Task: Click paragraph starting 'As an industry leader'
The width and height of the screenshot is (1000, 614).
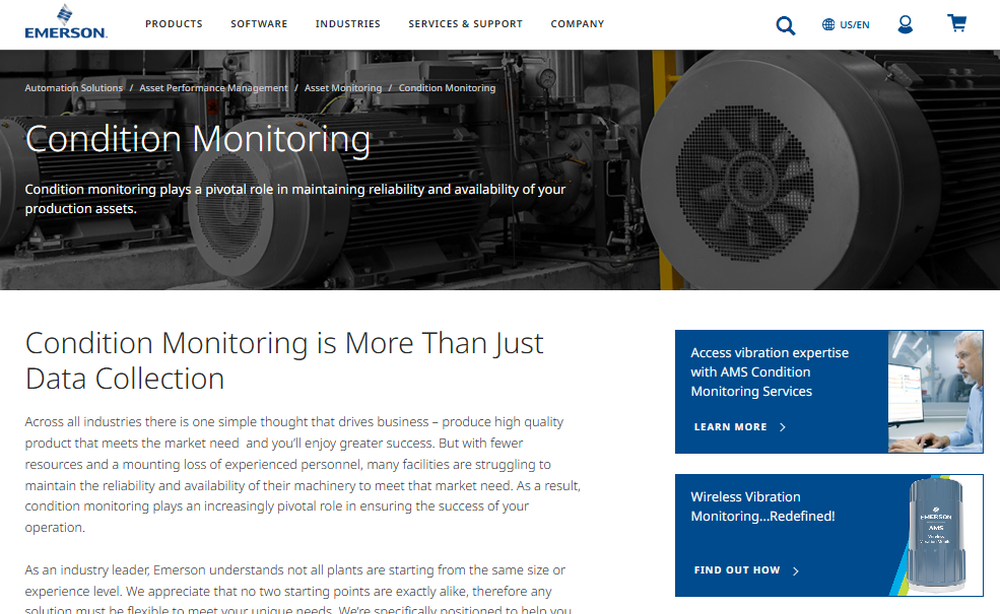Action: point(298,590)
